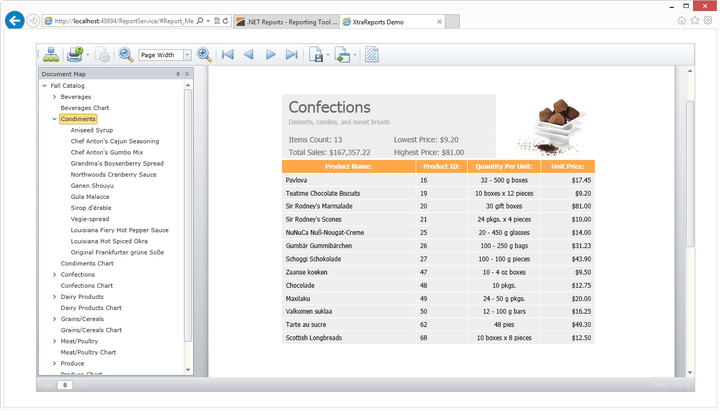The width and height of the screenshot is (720, 411).
Task: Click the watermark page icon in toolbar
Action: click(372, 55)
